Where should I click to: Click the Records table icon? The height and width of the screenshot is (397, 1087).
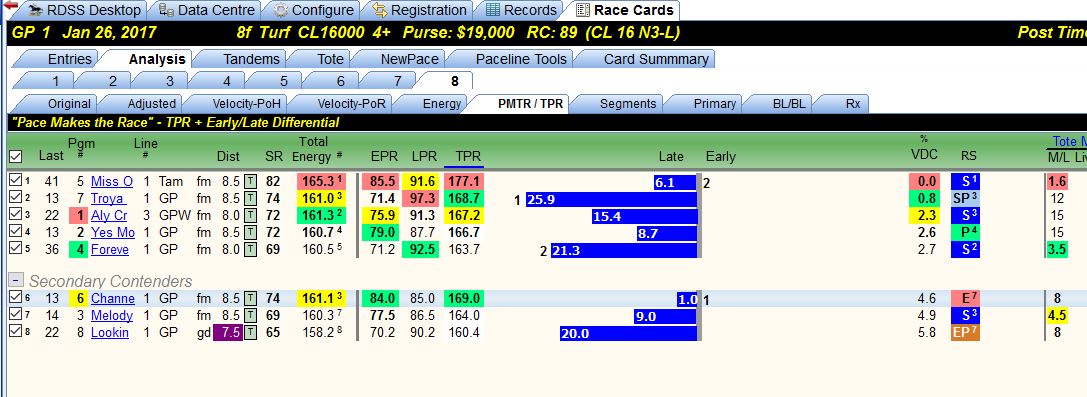coord(492,10)
